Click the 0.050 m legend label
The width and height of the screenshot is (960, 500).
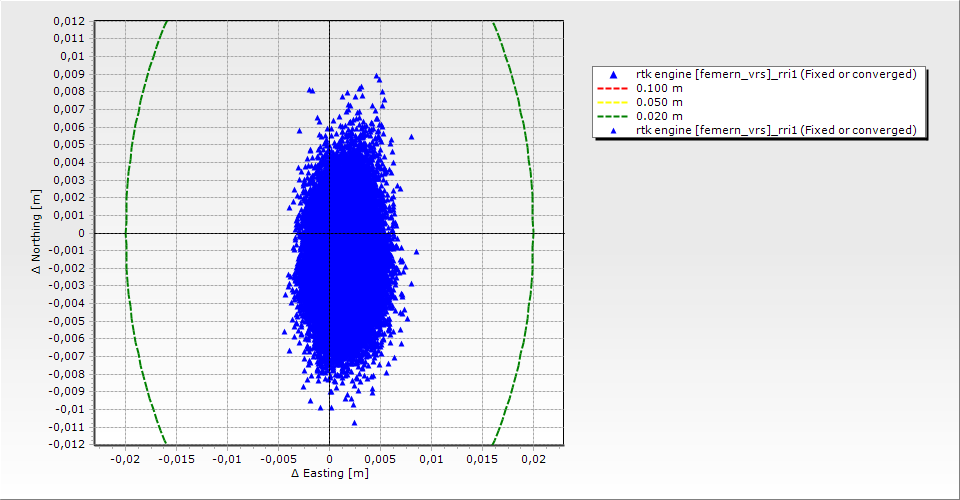(660, 102)
